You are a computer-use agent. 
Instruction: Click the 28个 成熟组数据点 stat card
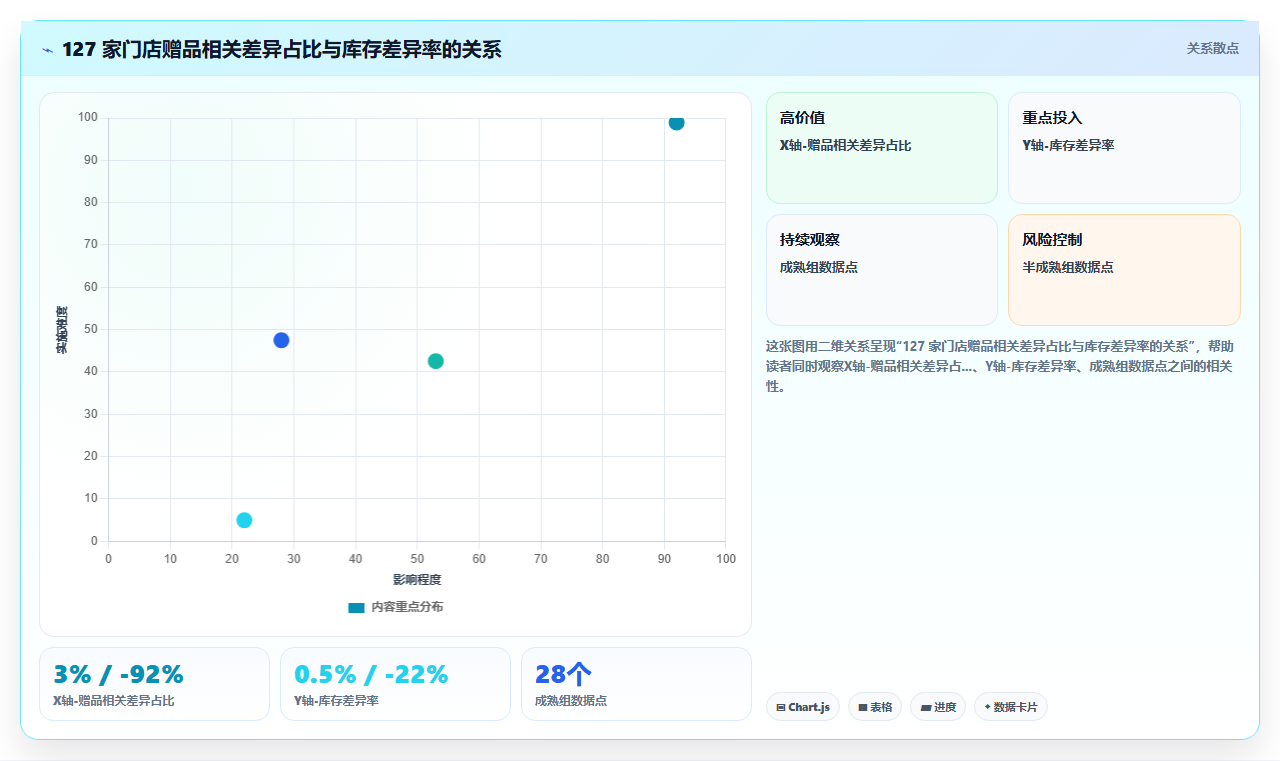coord(636,684)
